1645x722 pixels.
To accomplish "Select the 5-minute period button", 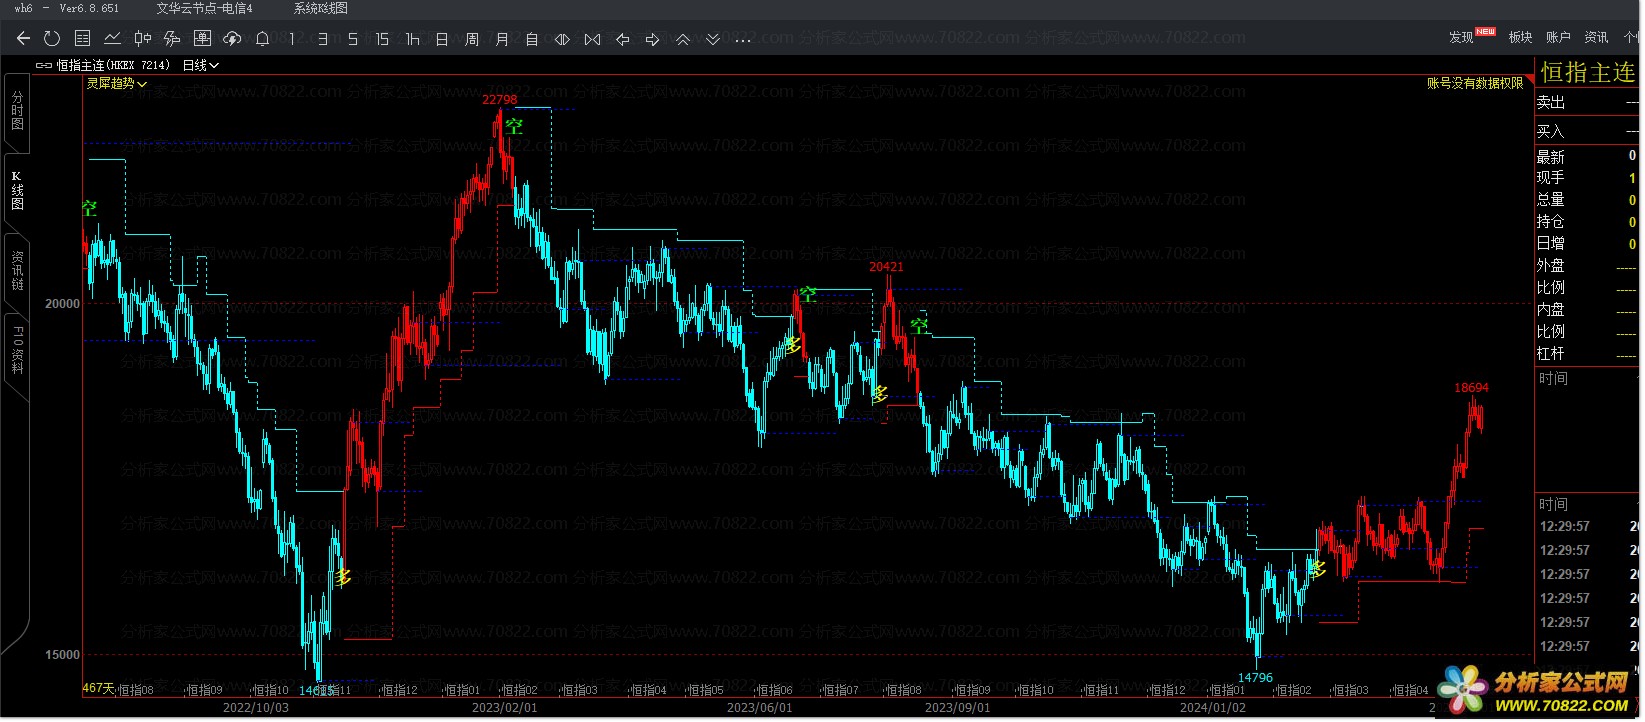I will click(x=352, y=39).
